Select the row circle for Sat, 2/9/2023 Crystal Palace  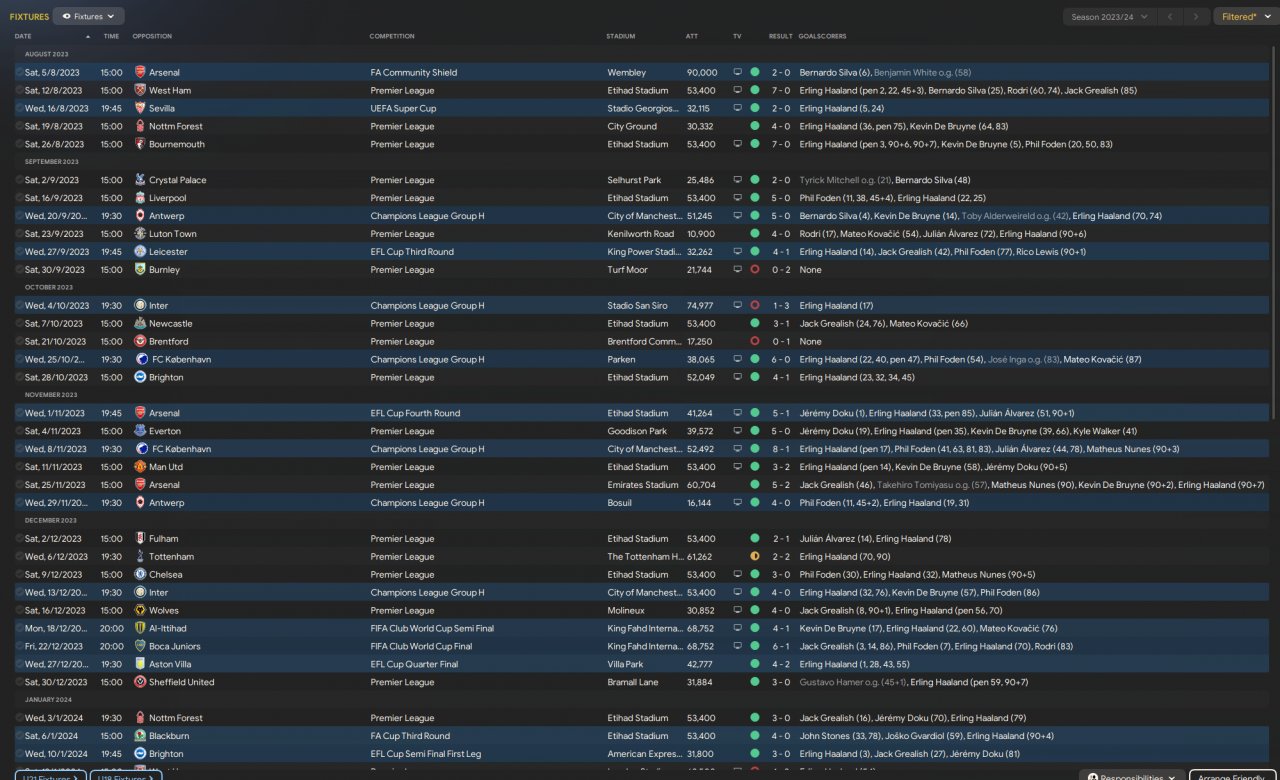click(x=18, y=181)
